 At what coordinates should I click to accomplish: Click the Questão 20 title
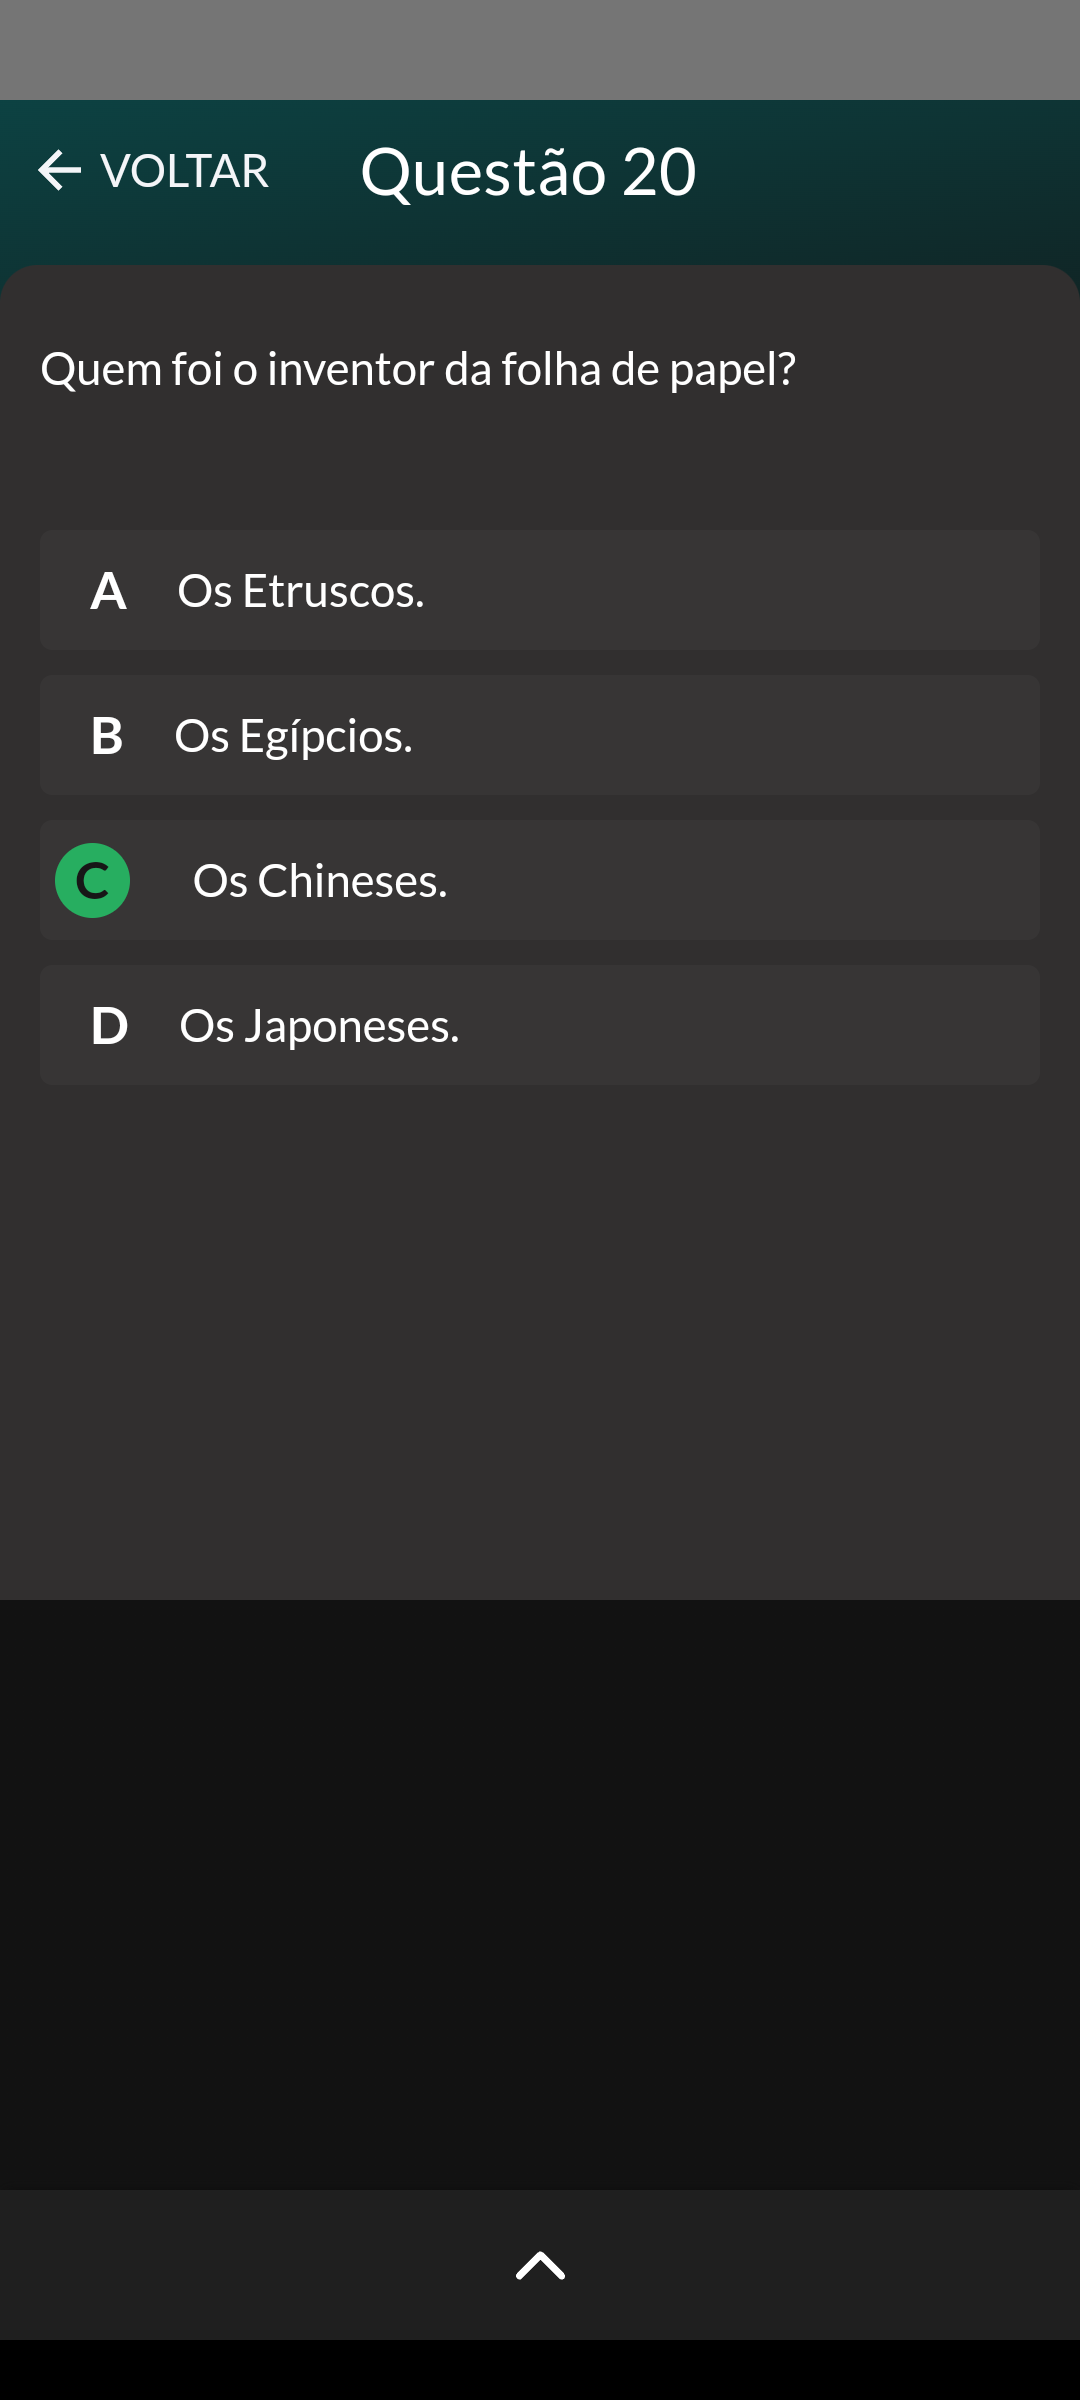(x=528, y=172)
